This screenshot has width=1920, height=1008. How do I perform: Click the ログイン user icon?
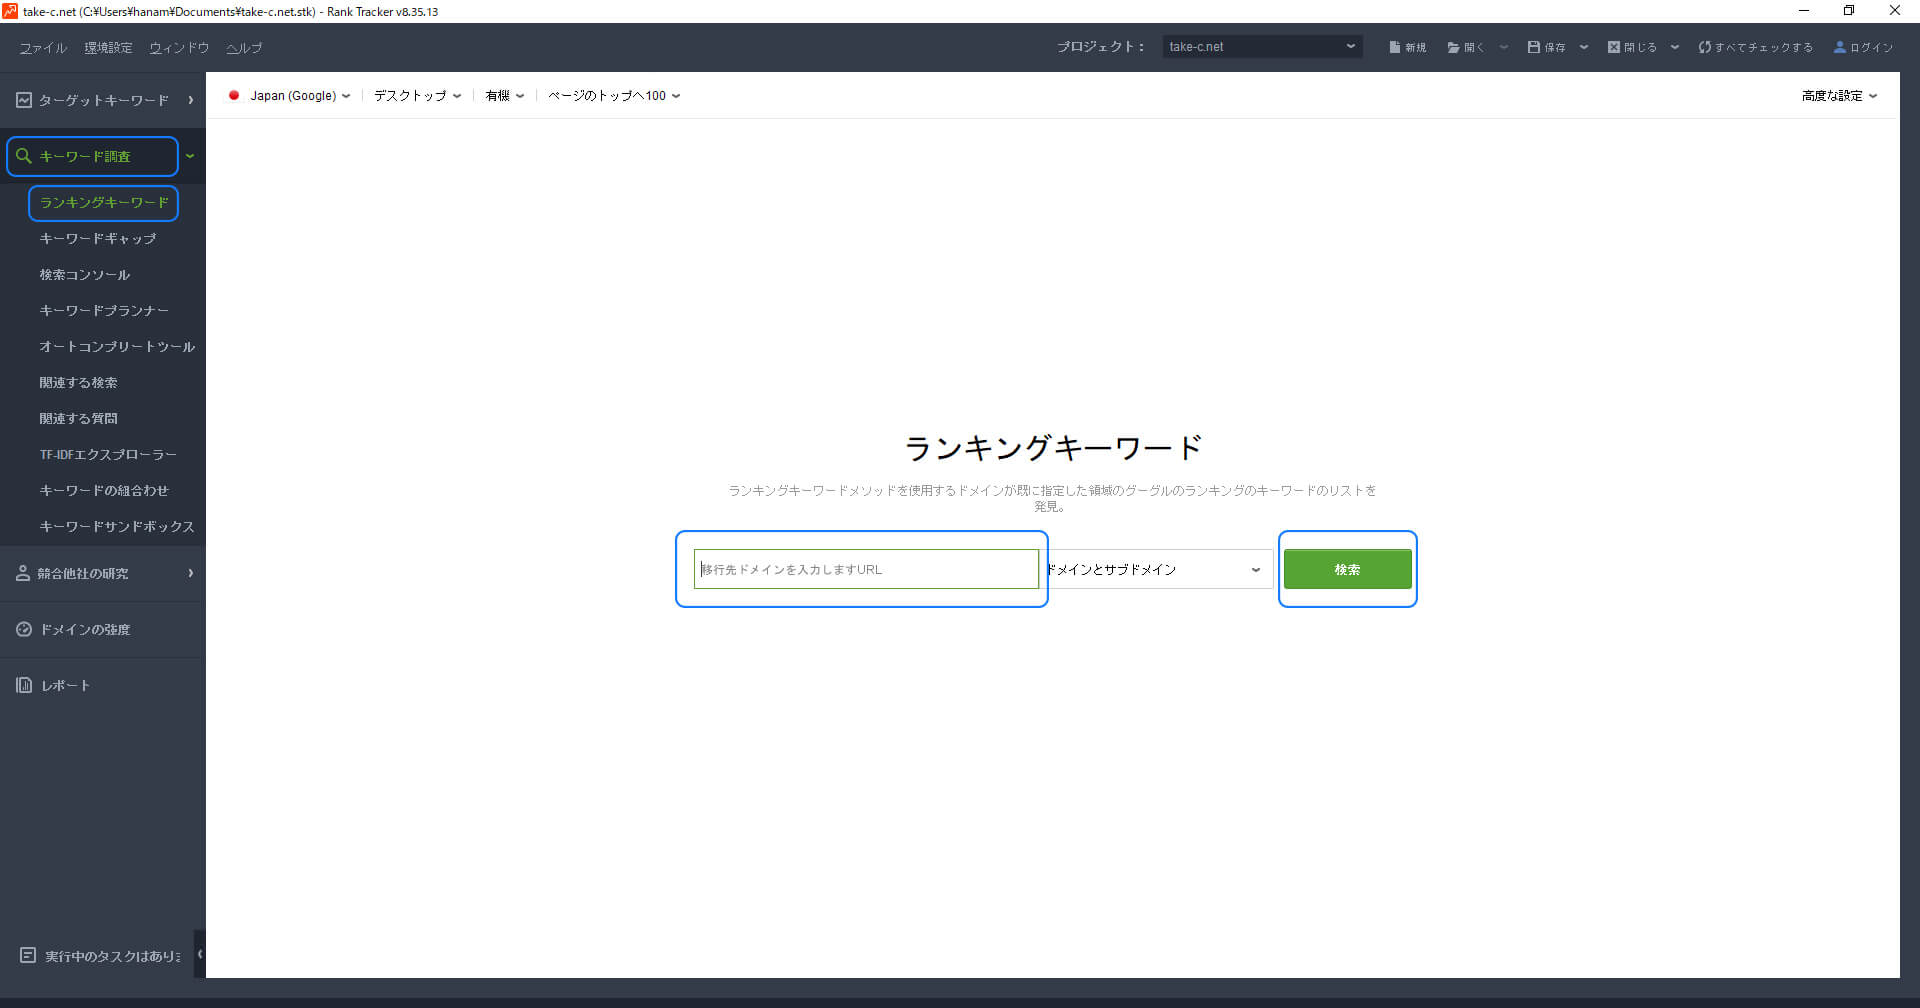tap(1839, 47)
